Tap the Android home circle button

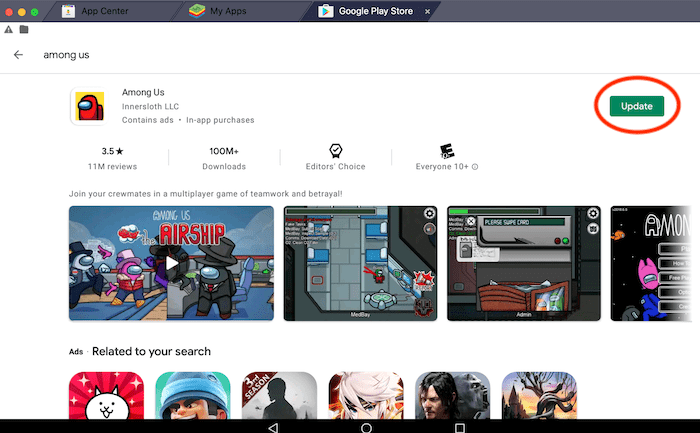[367, 428]
